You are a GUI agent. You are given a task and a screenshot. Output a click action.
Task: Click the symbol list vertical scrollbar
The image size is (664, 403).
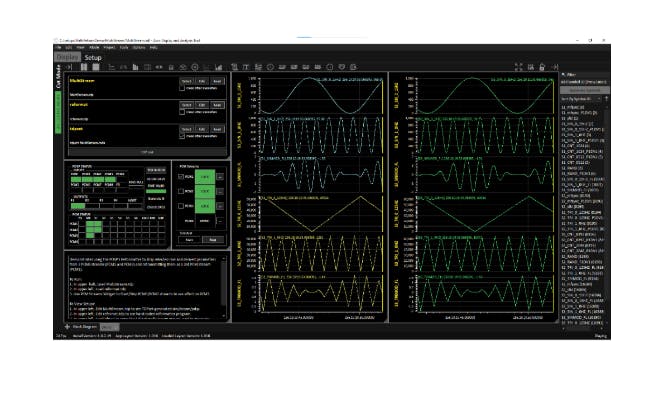point(606,214)
